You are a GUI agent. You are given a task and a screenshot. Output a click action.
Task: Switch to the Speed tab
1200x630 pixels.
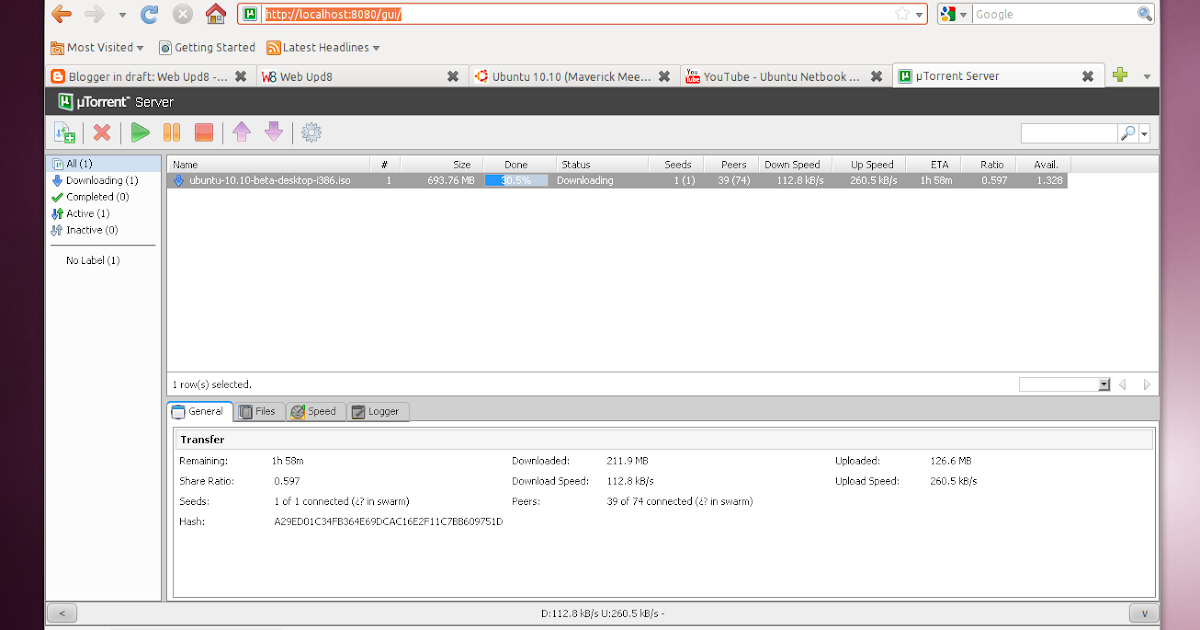tap(315, 411)
